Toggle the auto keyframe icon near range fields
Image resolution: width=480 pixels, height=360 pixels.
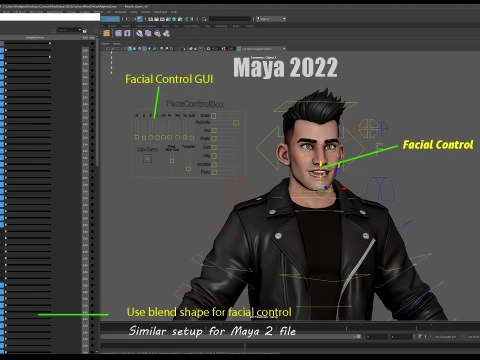(420, 337)
